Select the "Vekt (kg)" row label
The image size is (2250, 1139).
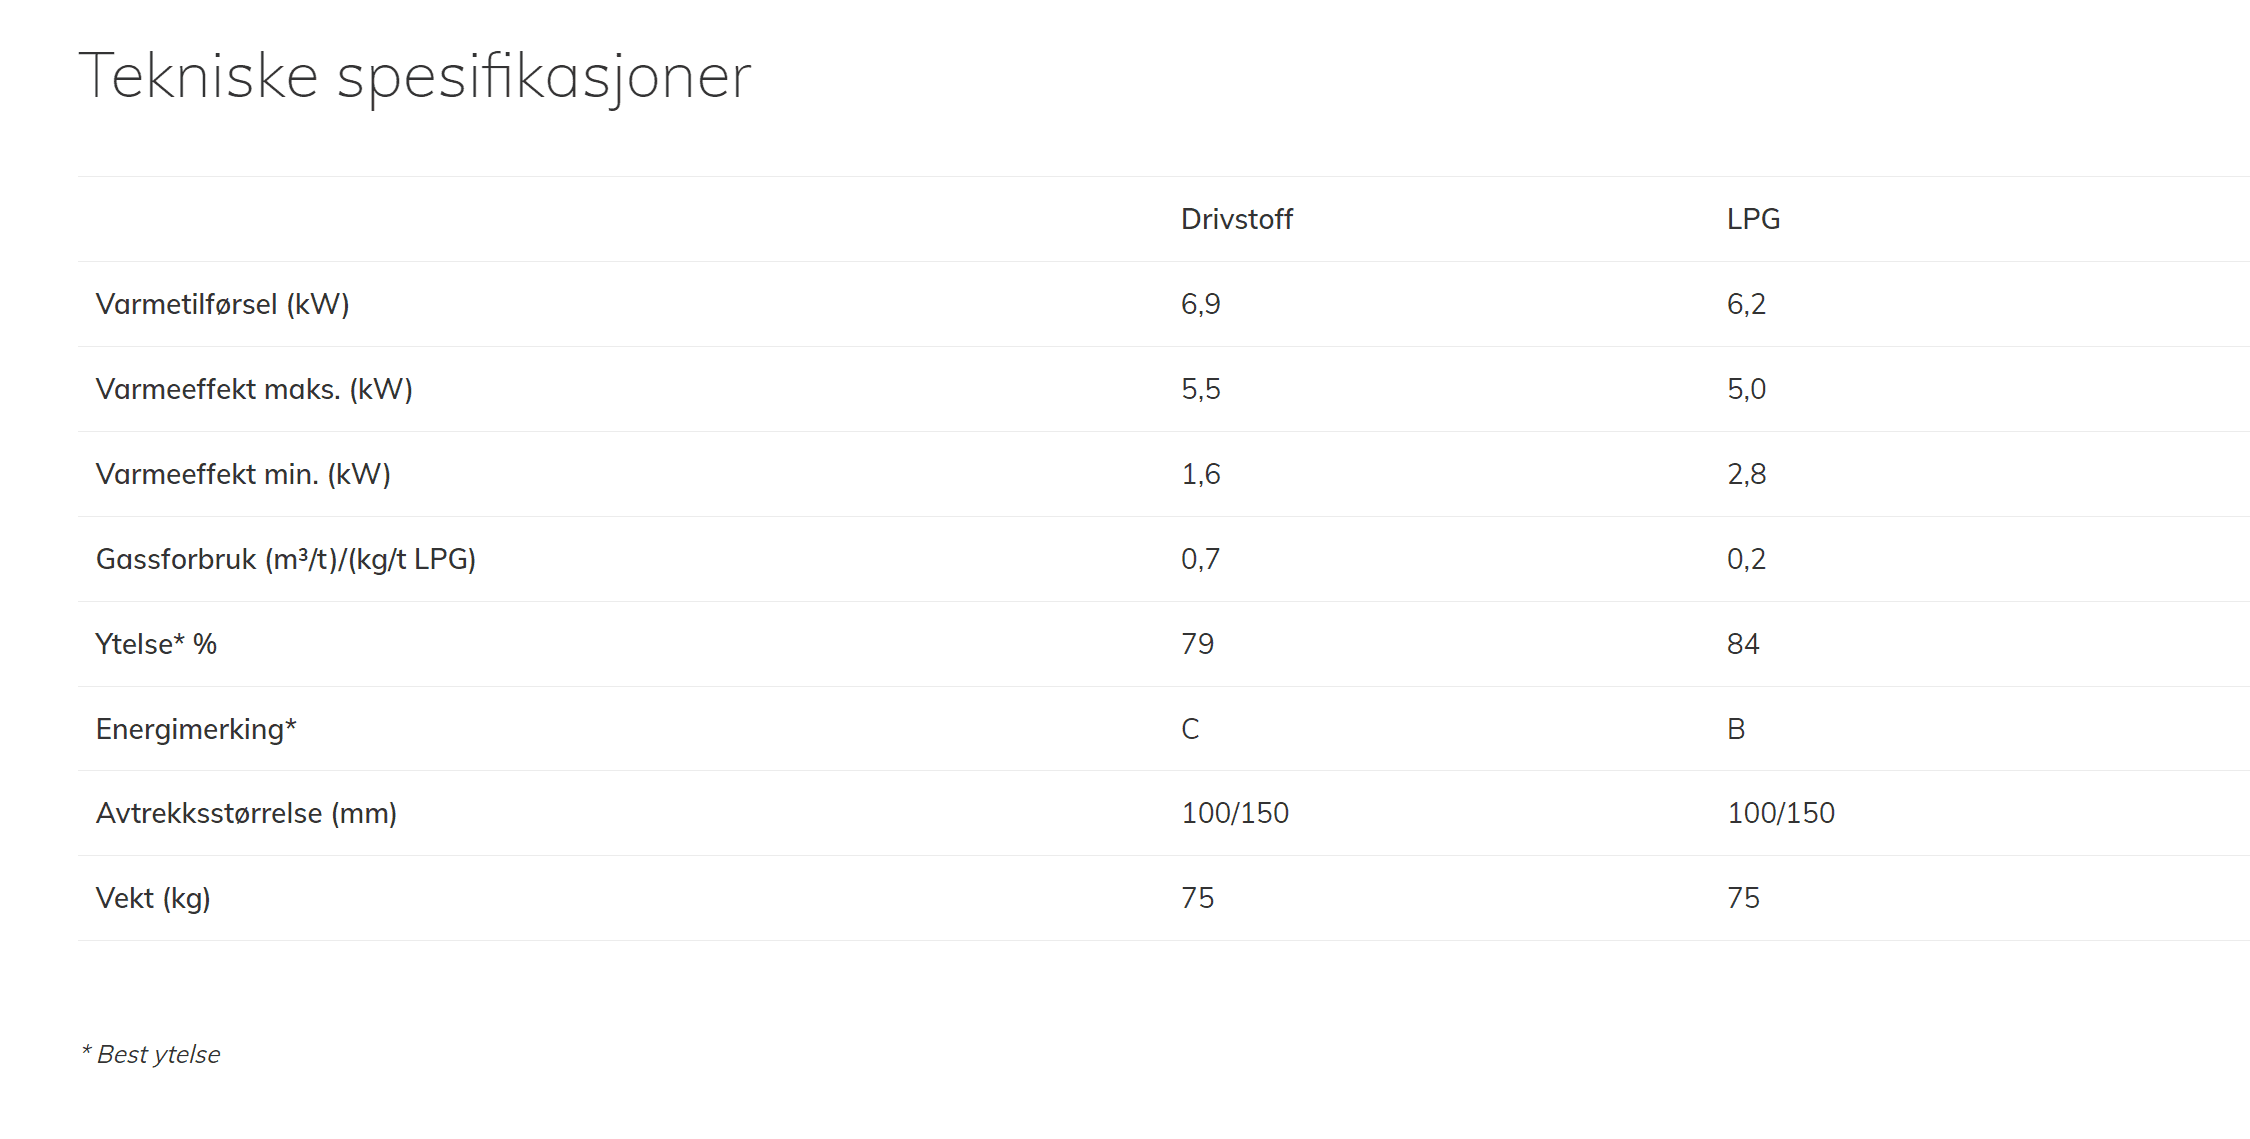(153, 898)
